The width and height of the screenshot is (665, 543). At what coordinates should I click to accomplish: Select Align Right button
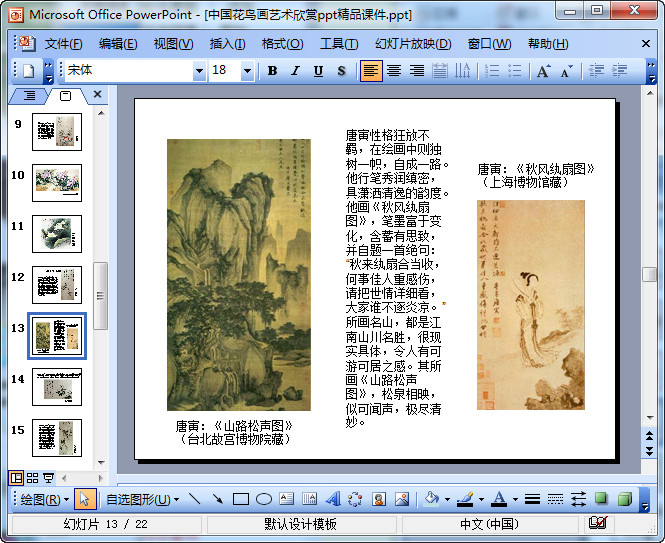tap(417, 71)
